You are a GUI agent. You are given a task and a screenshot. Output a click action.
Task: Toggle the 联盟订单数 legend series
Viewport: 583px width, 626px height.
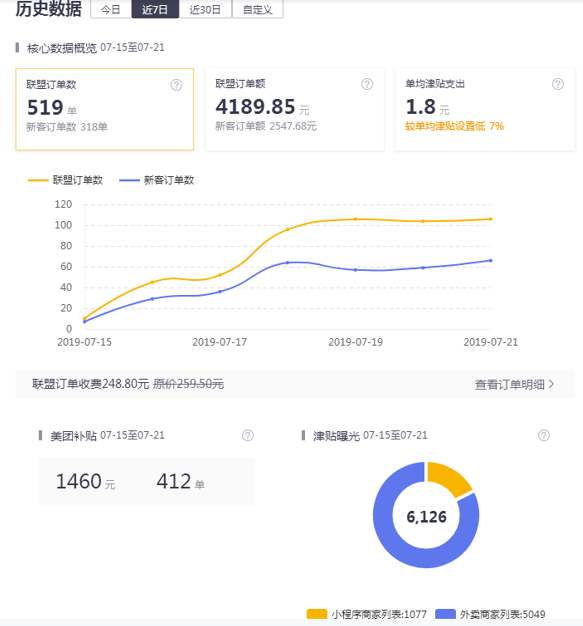(x=65, y=180)
